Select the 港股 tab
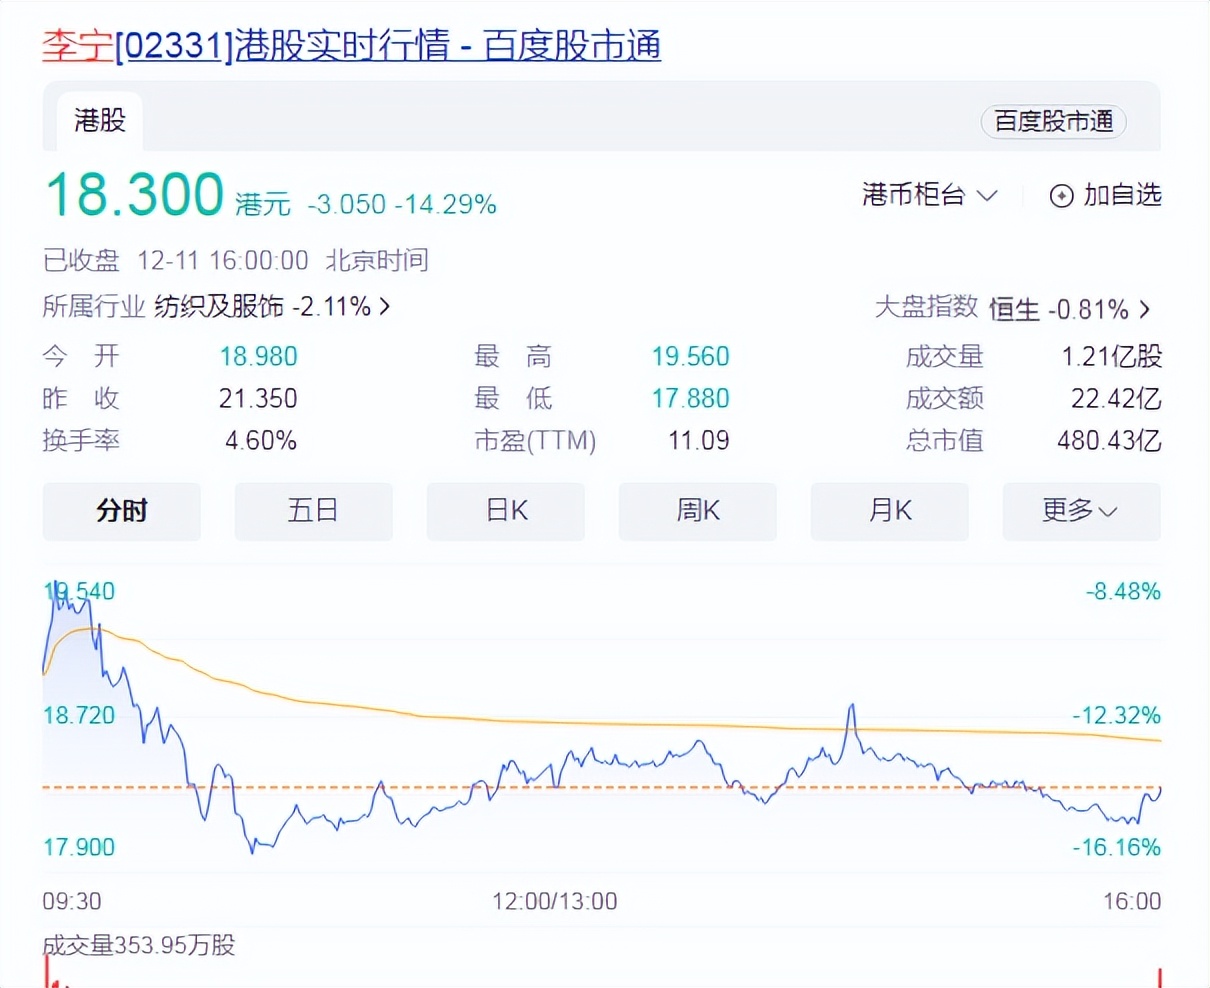This screenshot has height=988, width=1210. pos(99,121)
